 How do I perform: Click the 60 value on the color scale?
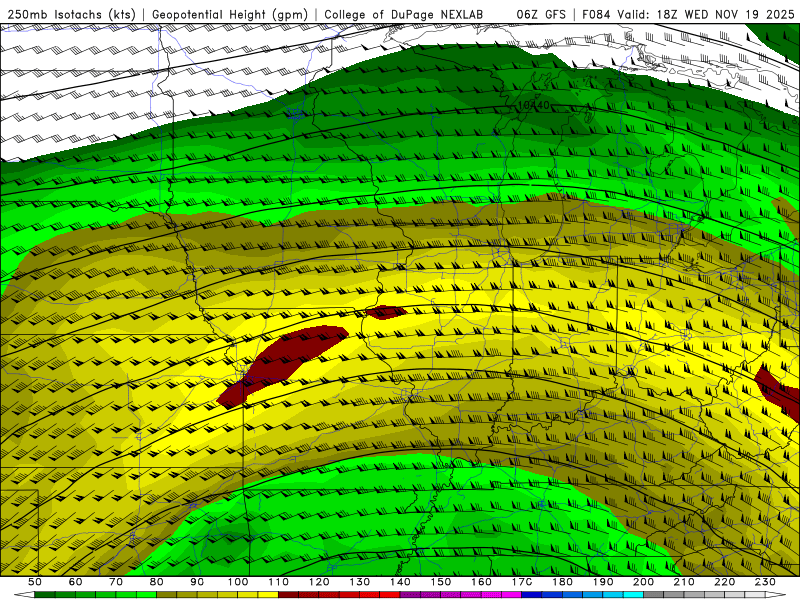point(75,582)
